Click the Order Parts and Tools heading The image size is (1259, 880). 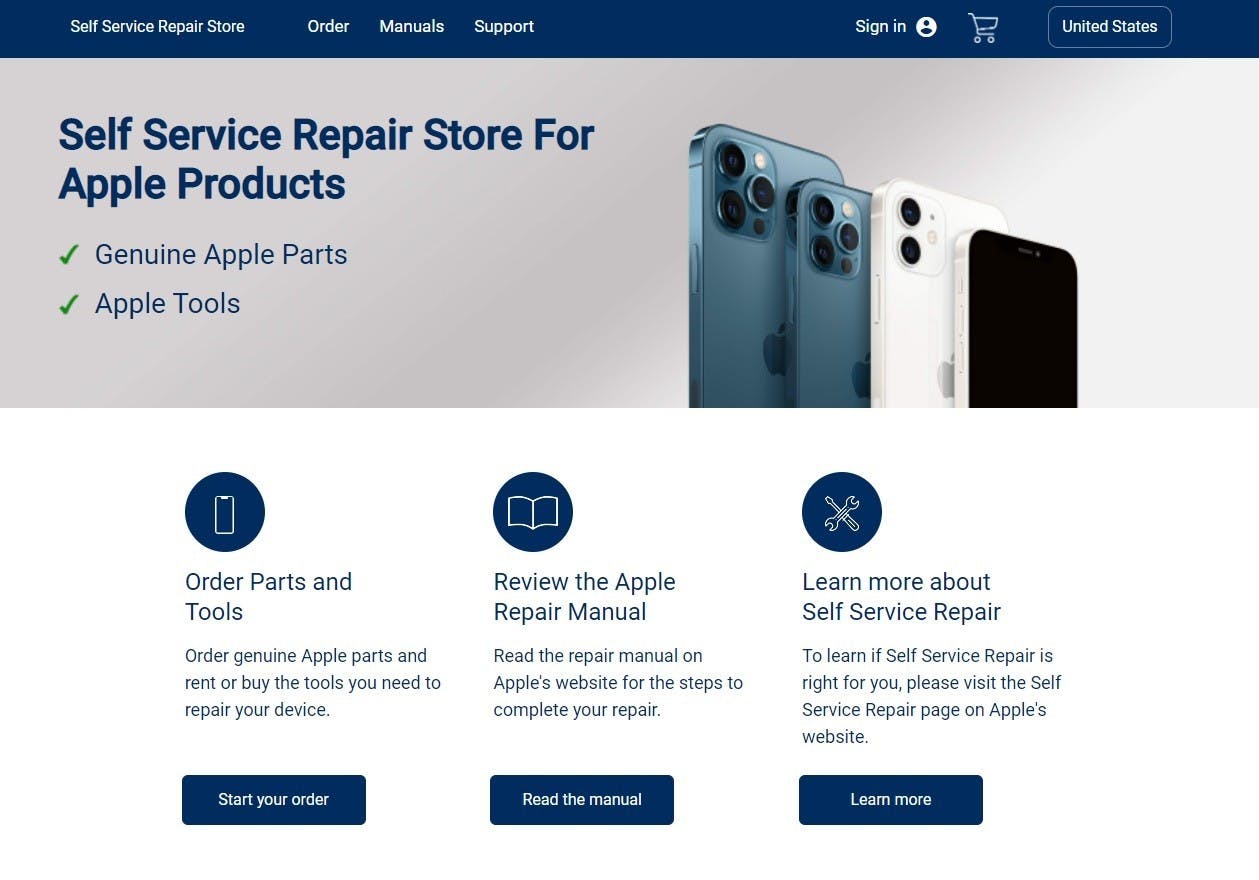tap(269, 597)
